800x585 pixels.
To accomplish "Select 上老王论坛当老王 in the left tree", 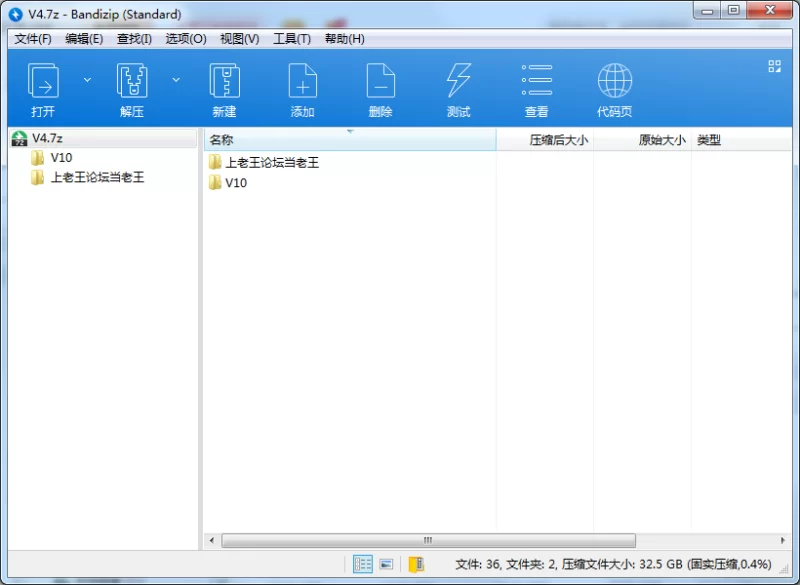I will (x=87, y=177).
